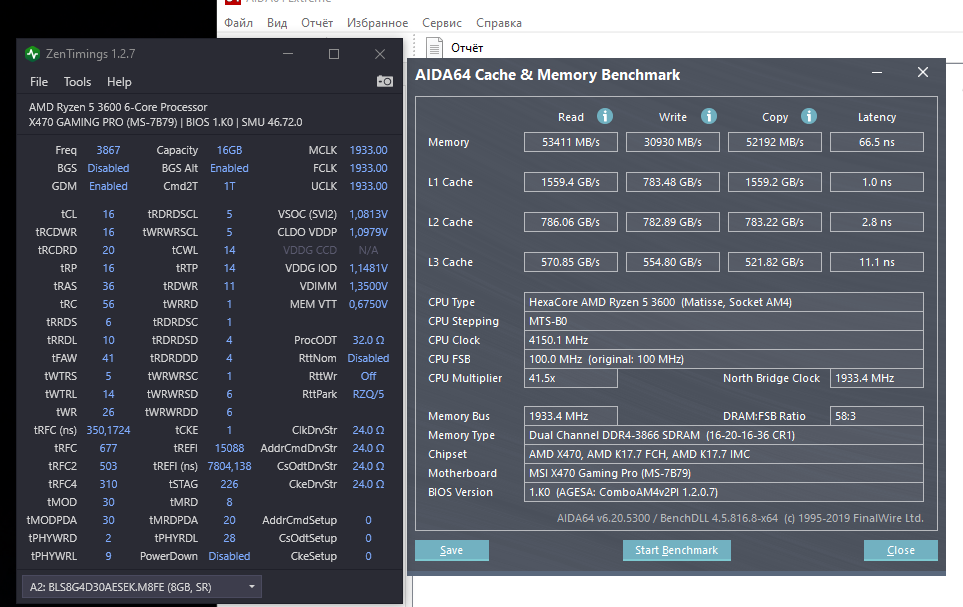Screen dimensions: 963x607
Task: Click tRCDRD value 20
Action: pyautogui.click(x=108, y=250)
